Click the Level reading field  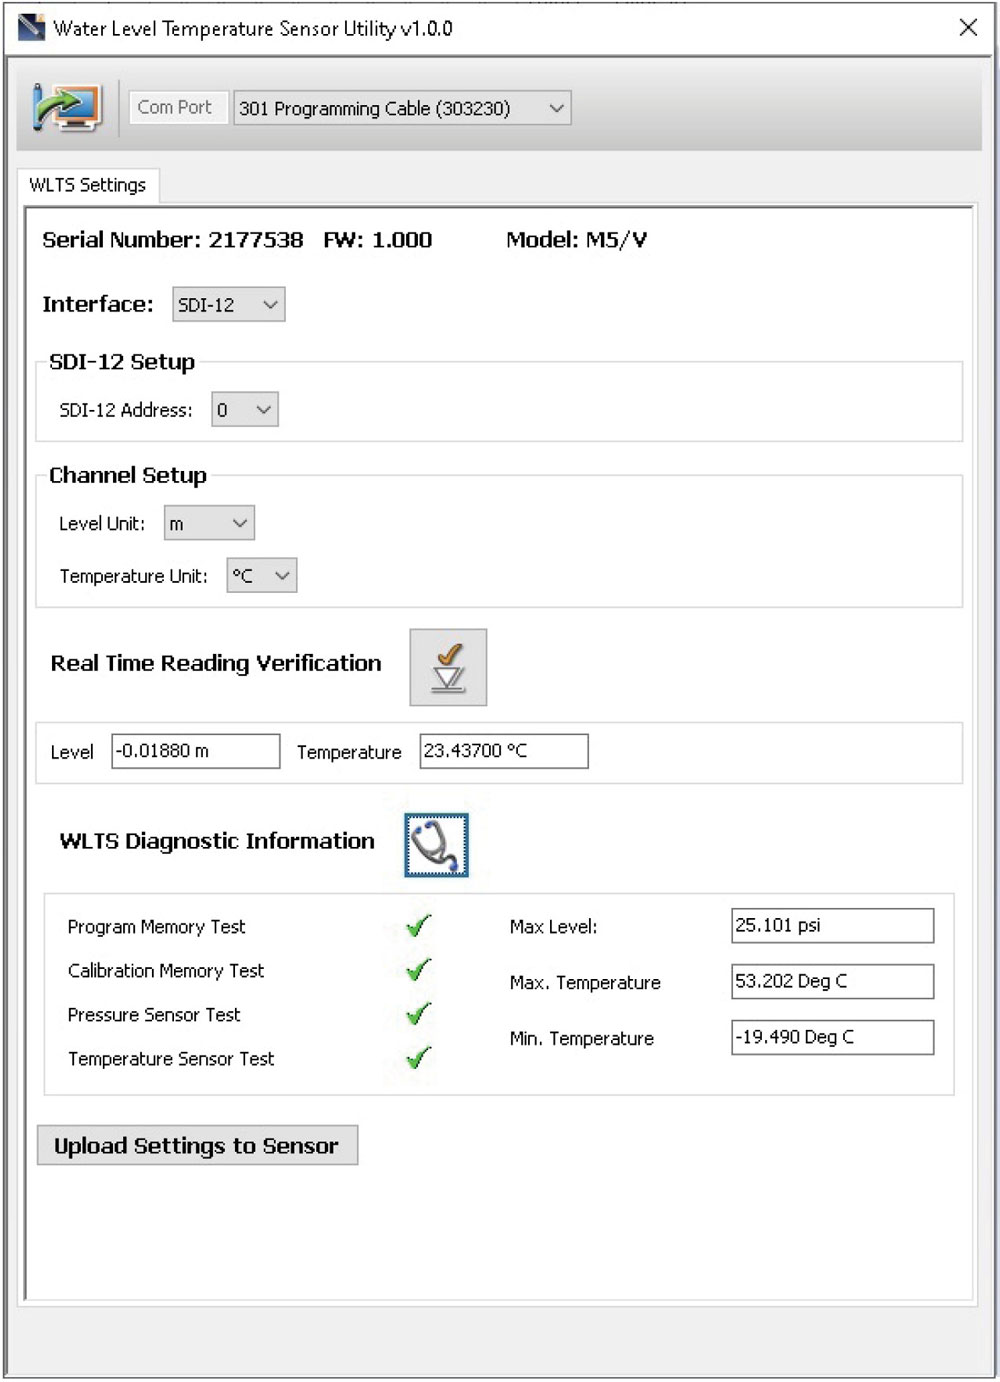tap(195, 750)
